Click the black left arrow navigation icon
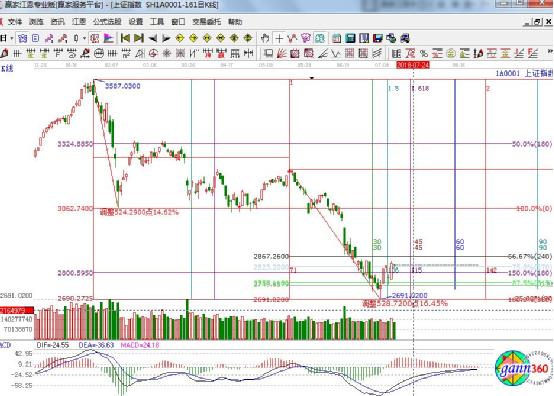This screenshot has width=554, height=396. pyautogui.click(x=153, y=38)
